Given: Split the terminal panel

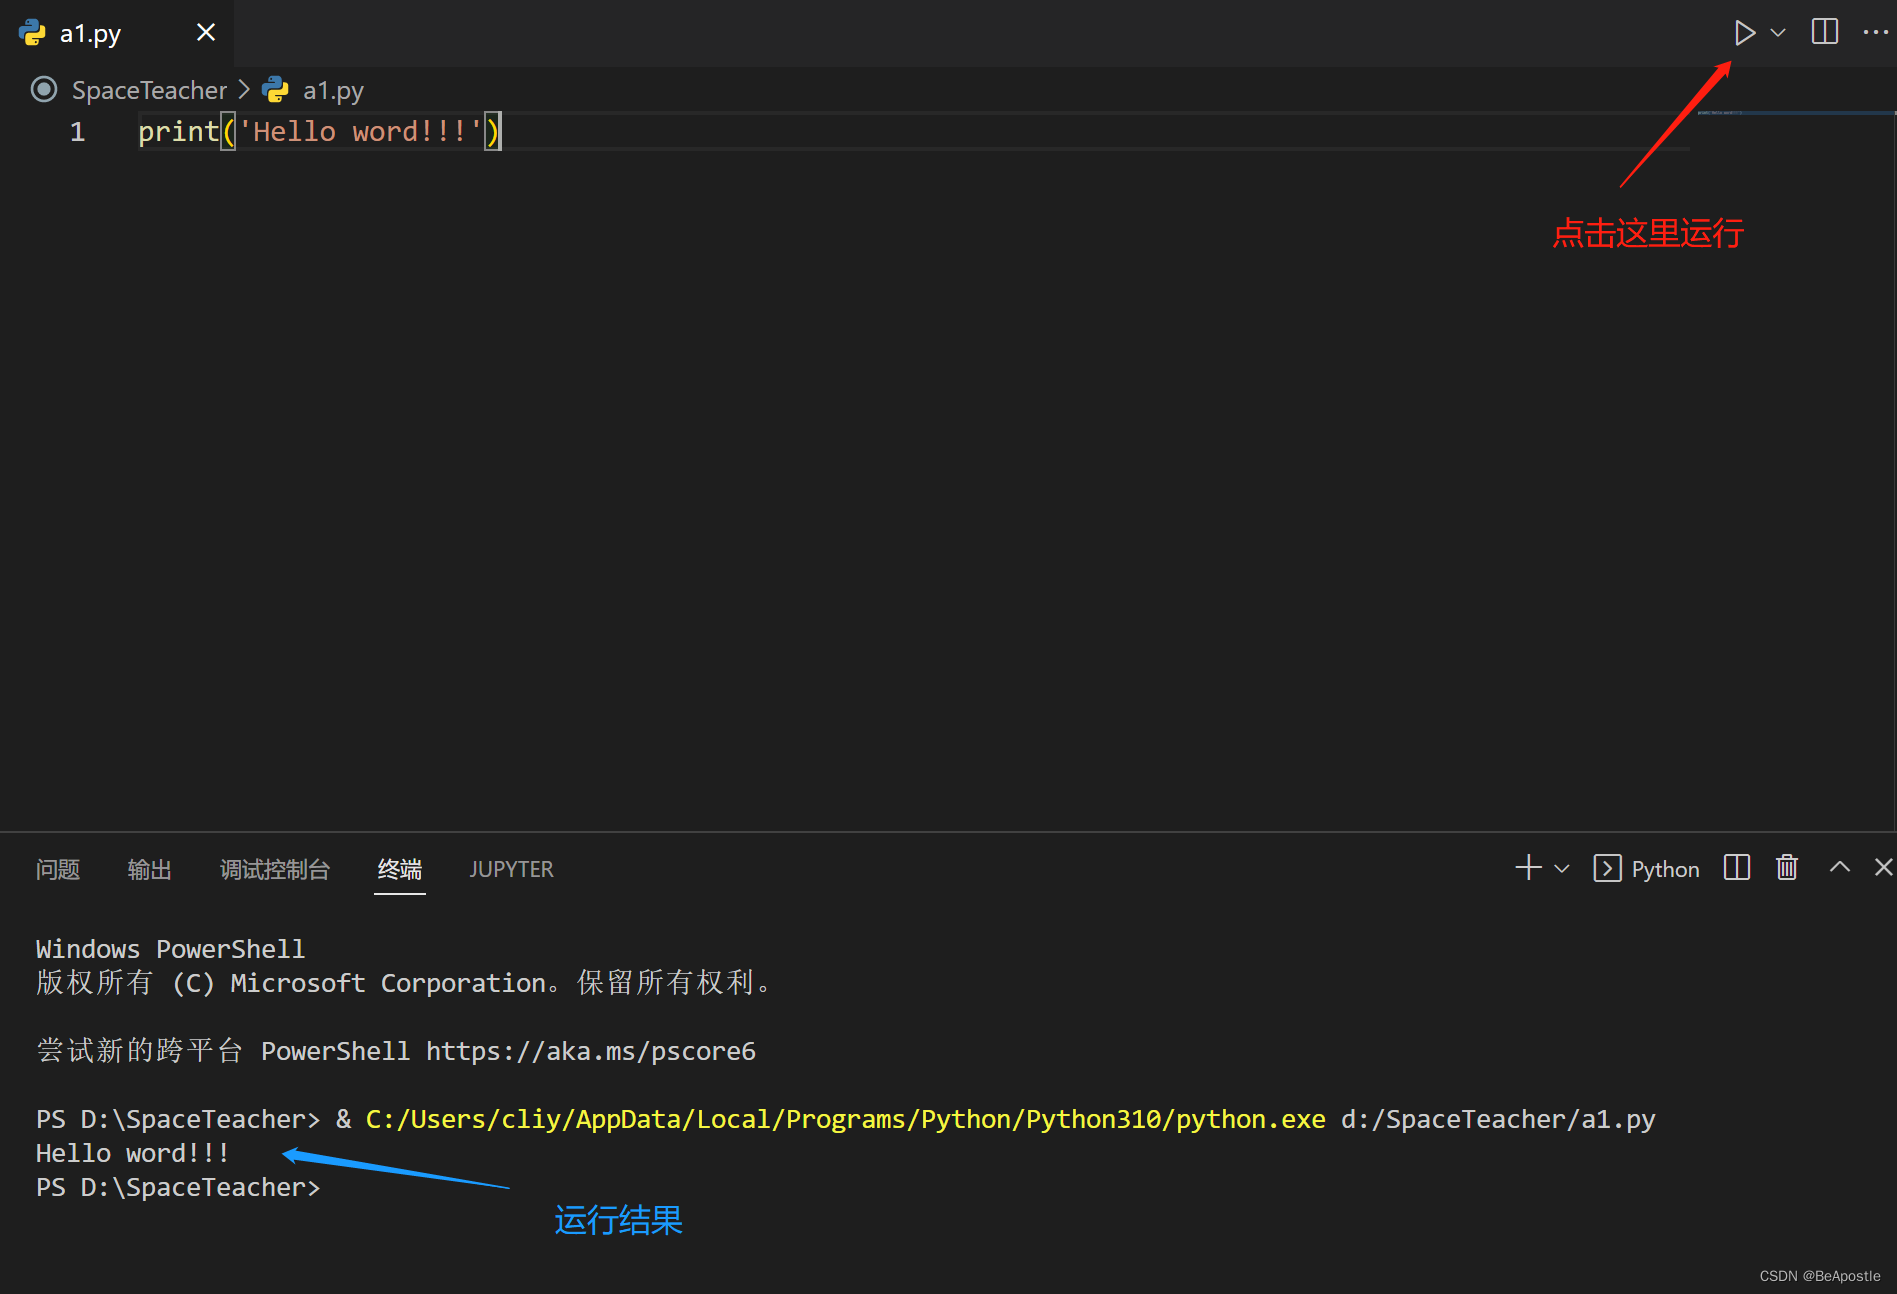Looking at the screenshot, I should (x=1737, y=868).
